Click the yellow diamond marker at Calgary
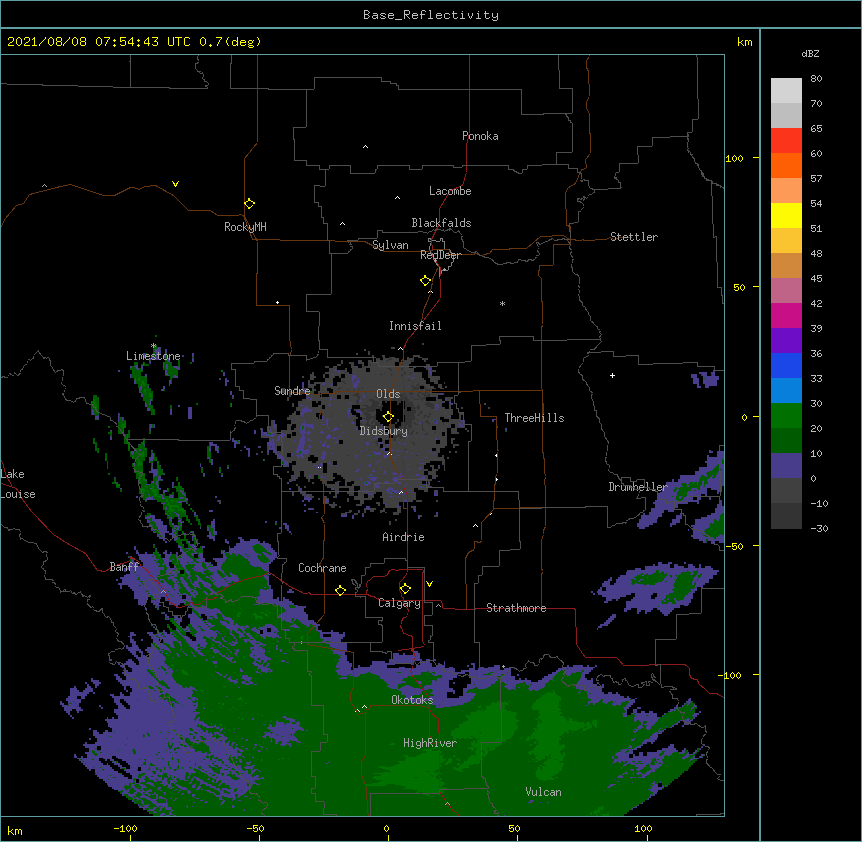The image size is (862, 842). click(405, 589)
